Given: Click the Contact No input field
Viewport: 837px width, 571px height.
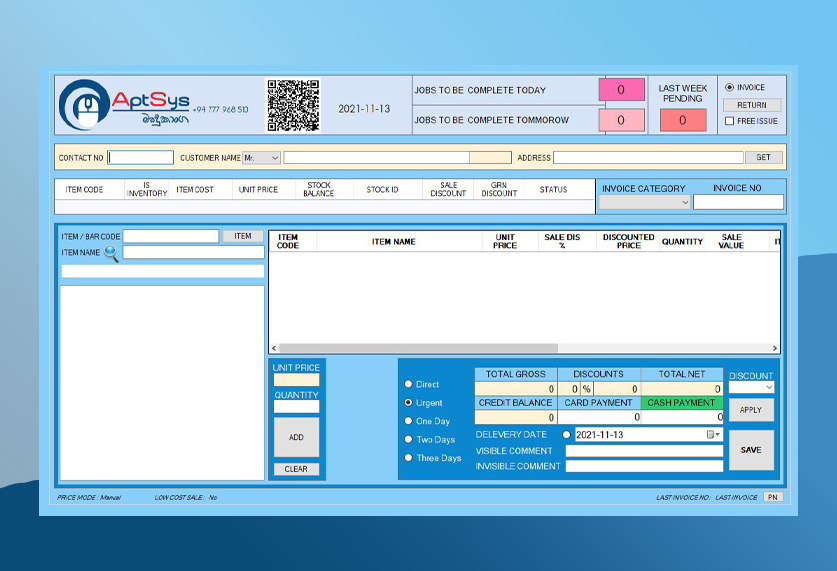Looking at the screenshot, I should tap(141, 158).
